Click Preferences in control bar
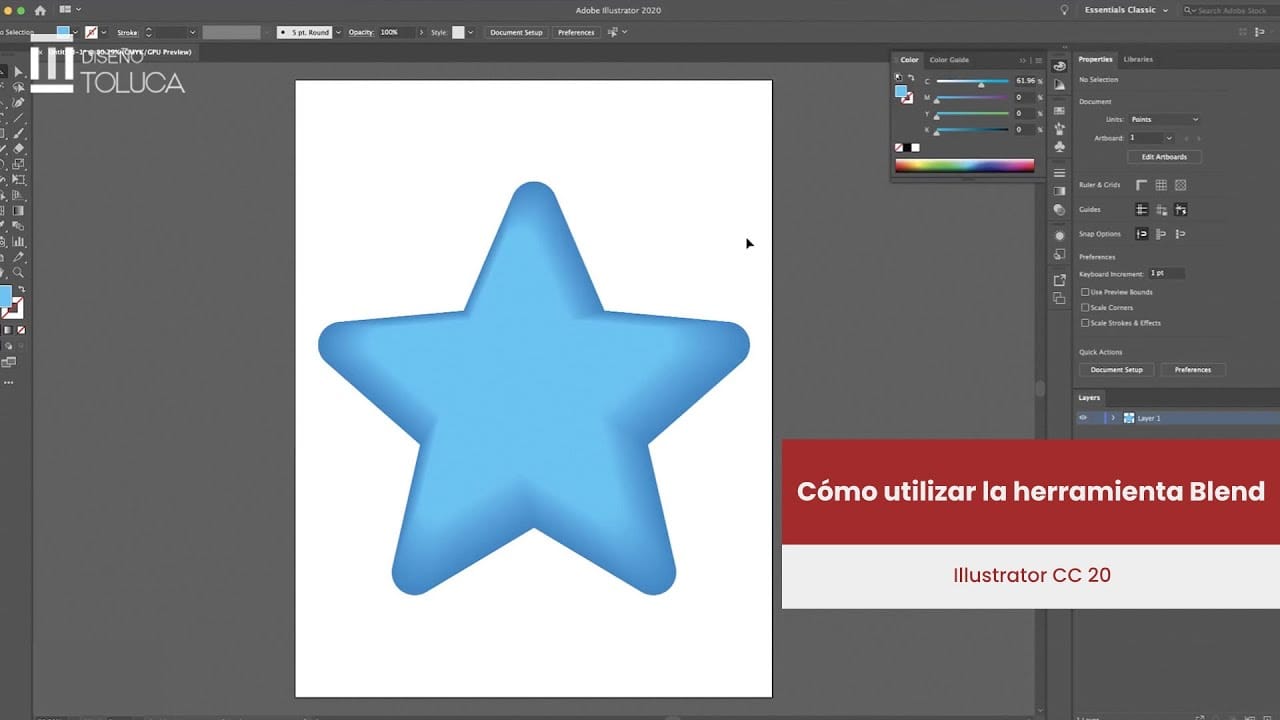The width and height of the screenshot is (1280, 720). pyautogui.click(x=576, y=32)
